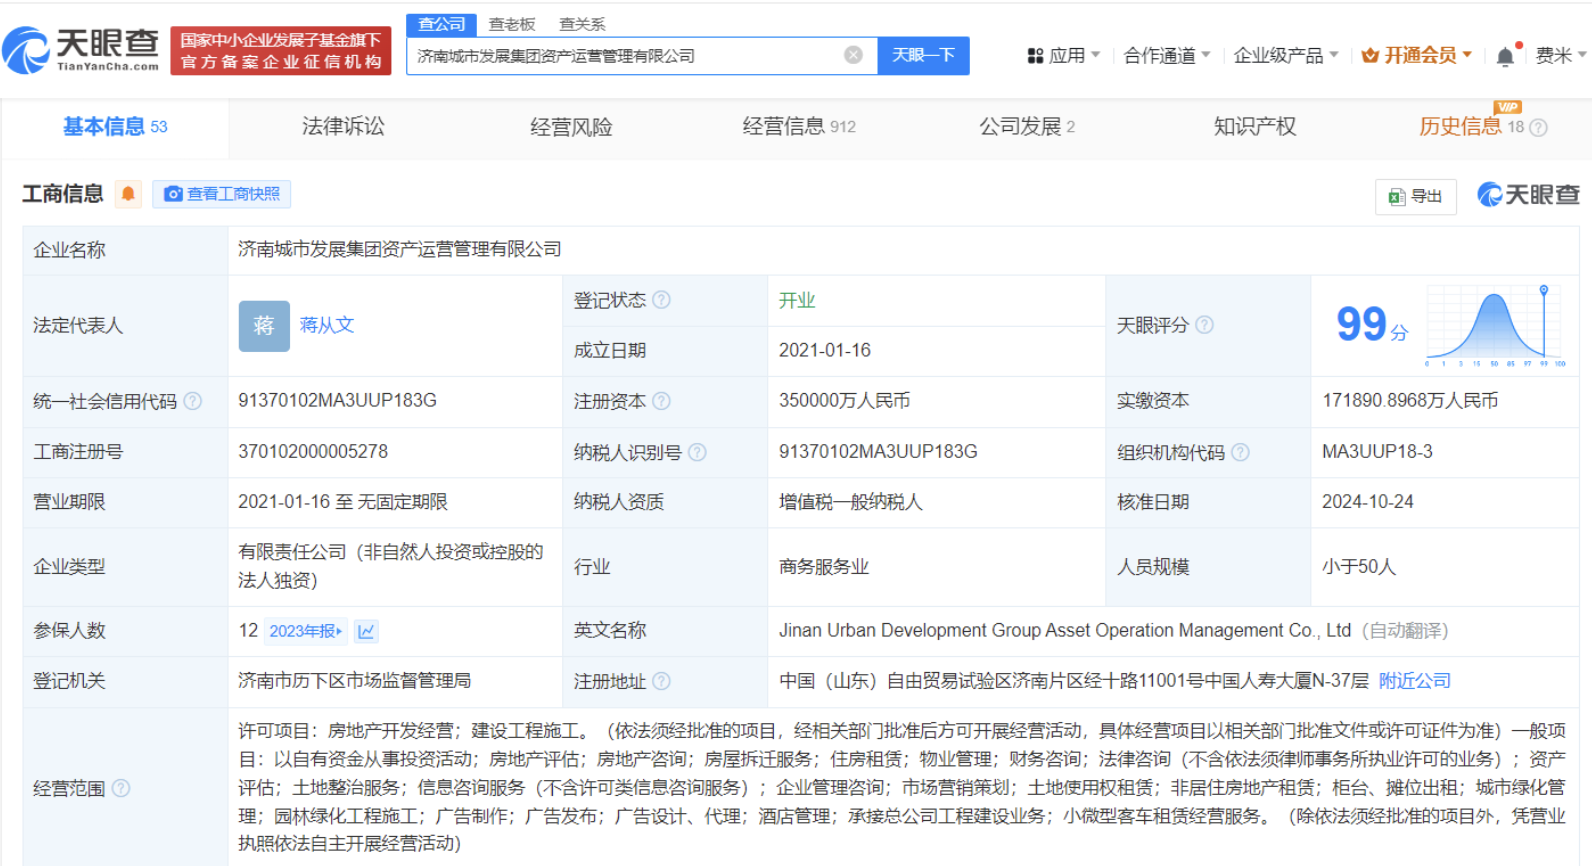Click the 天眼评分 score distribution chart
Screen dimensions: 1592x866
[x=1494, y=326]
